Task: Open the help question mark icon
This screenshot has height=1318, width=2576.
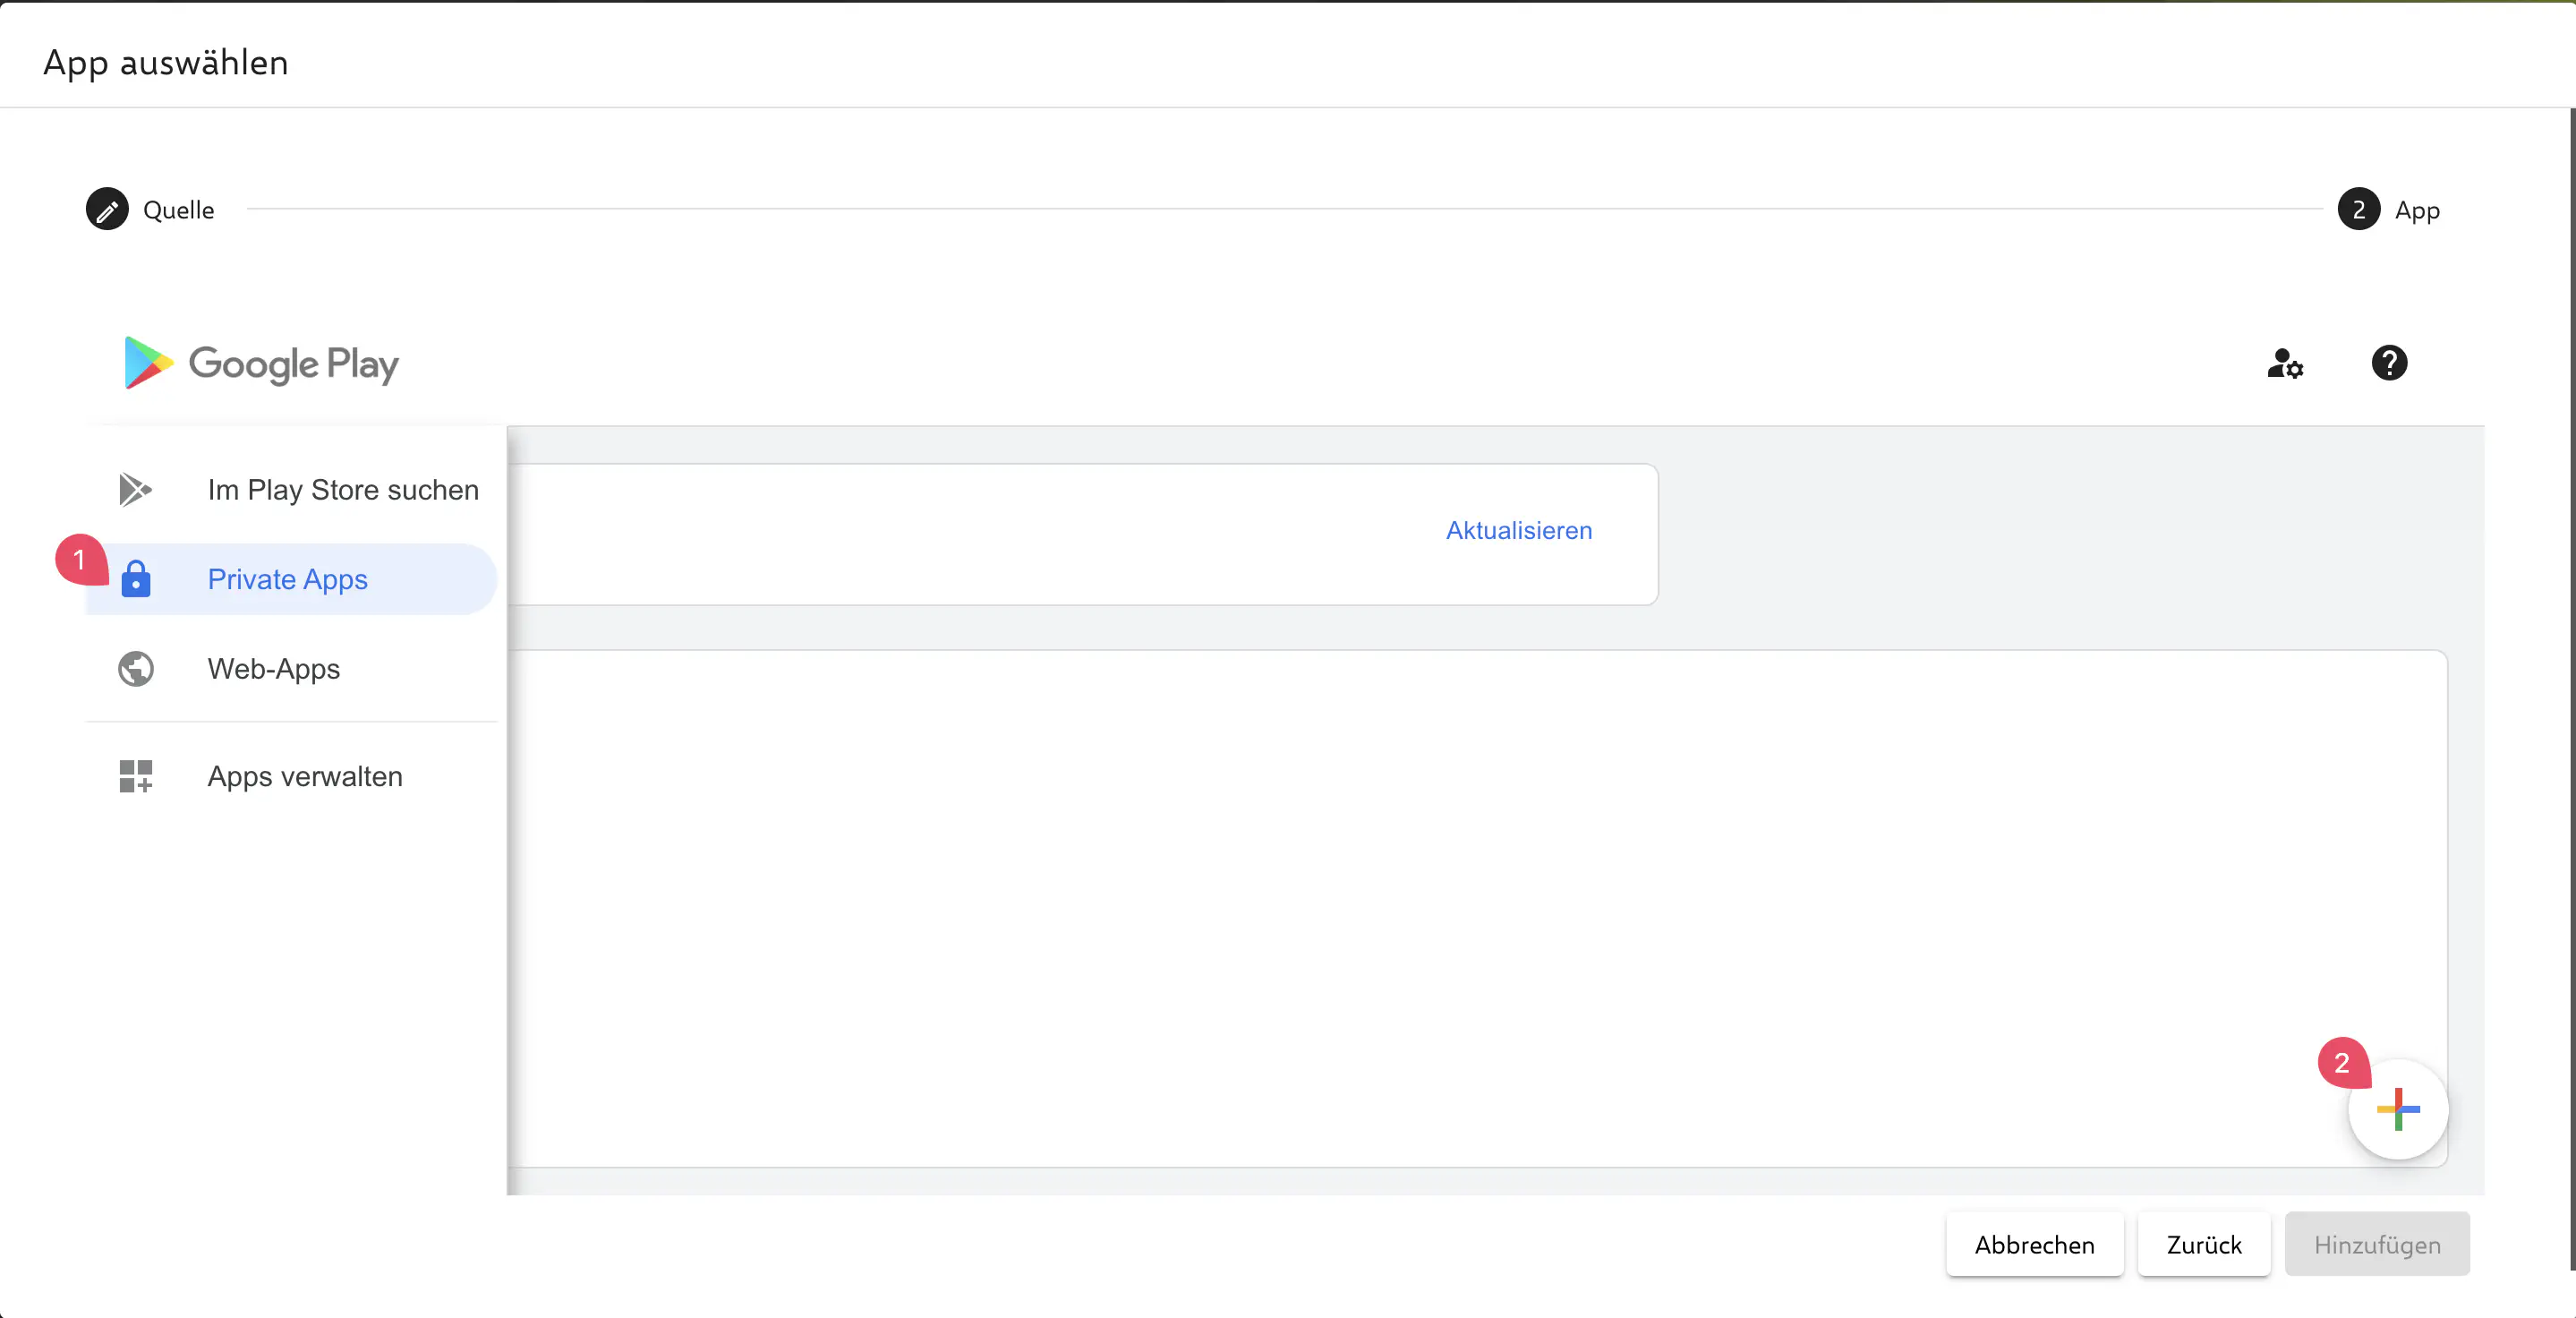Action: click(2390, 363)
